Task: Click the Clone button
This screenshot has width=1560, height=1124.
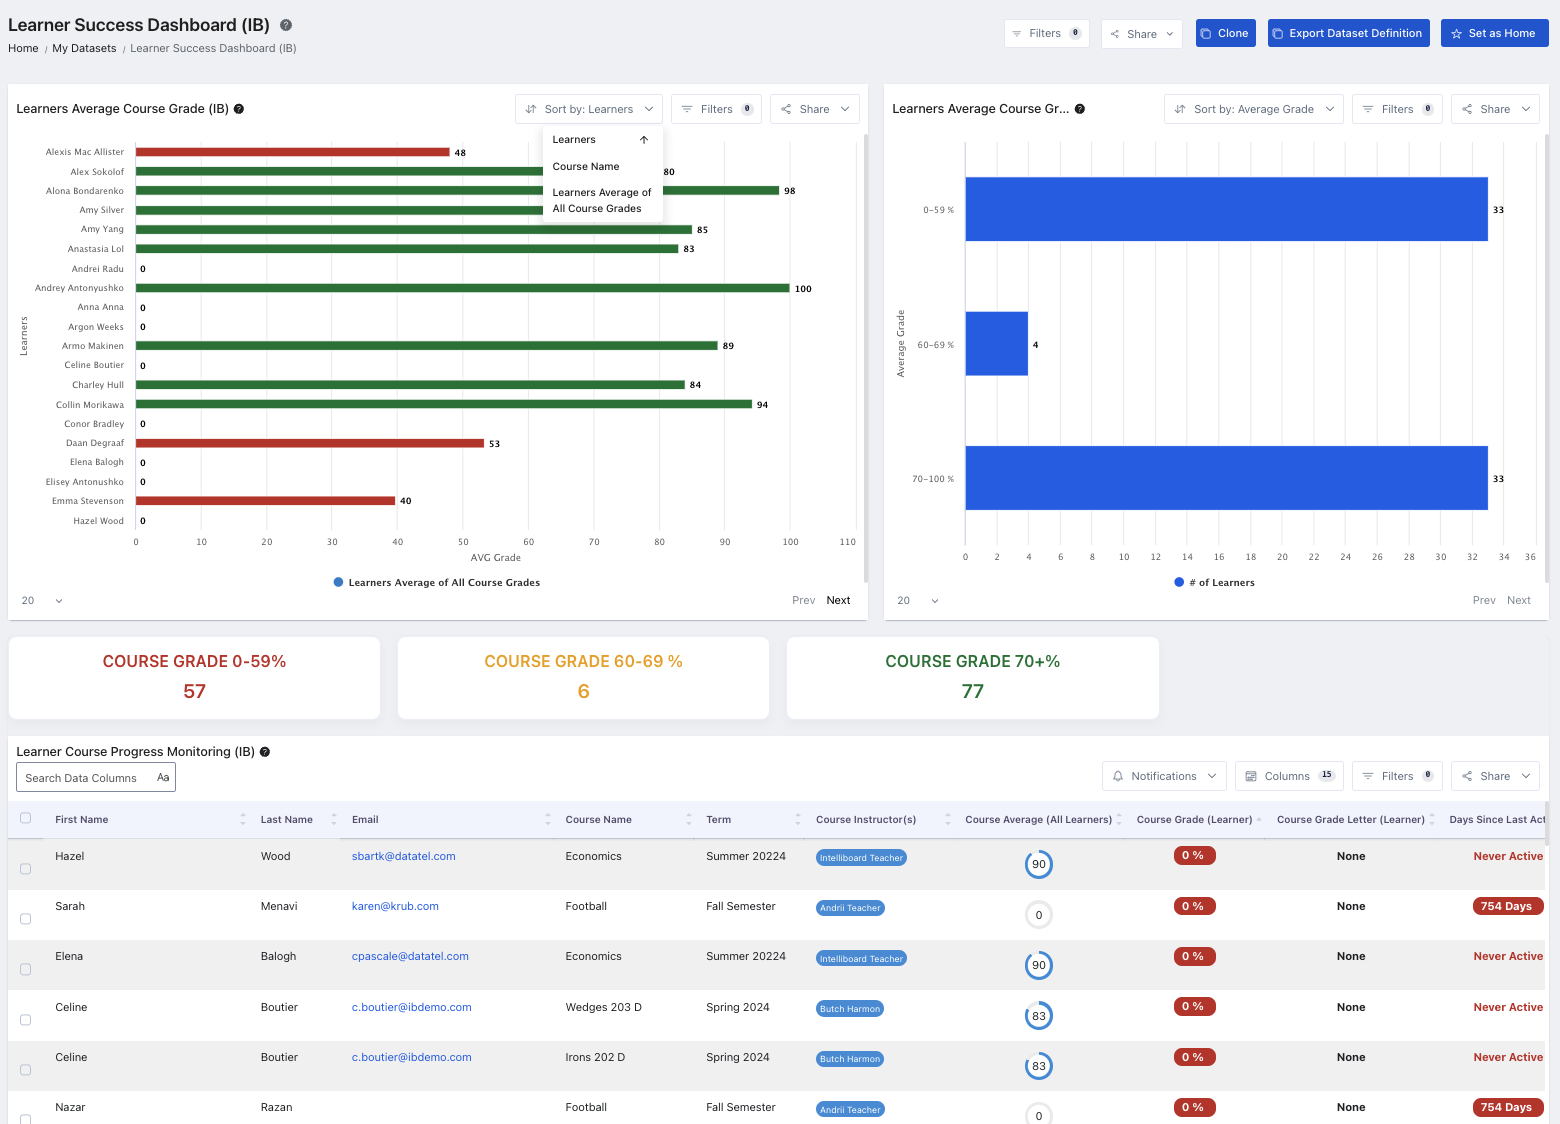Action: (1224, 33)
